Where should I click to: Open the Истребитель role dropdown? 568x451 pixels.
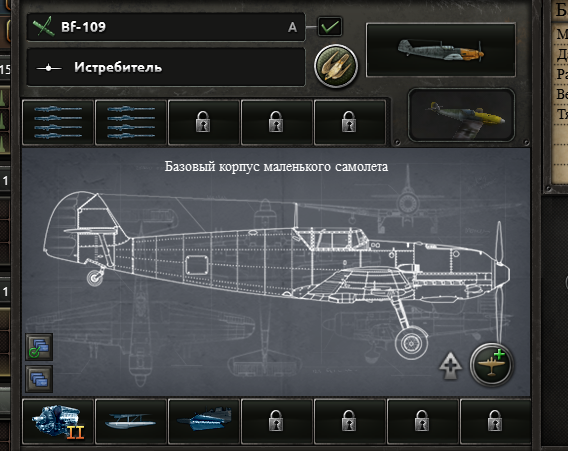166,67
